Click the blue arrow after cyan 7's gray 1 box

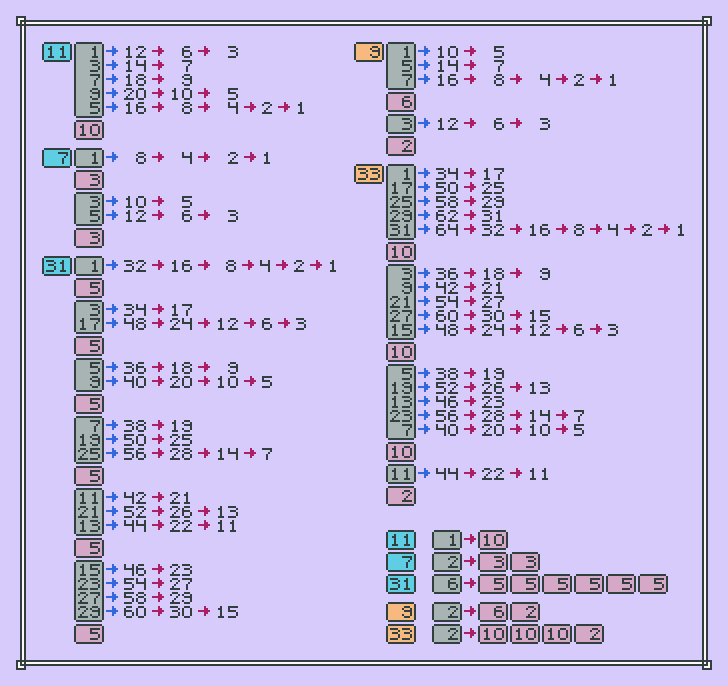point(112,158)
